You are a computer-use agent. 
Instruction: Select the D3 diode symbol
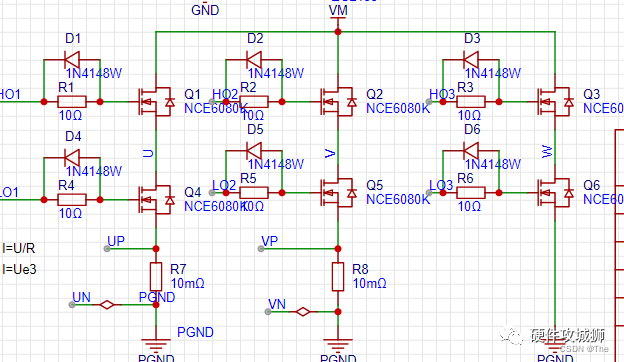[x=471, y=60]
